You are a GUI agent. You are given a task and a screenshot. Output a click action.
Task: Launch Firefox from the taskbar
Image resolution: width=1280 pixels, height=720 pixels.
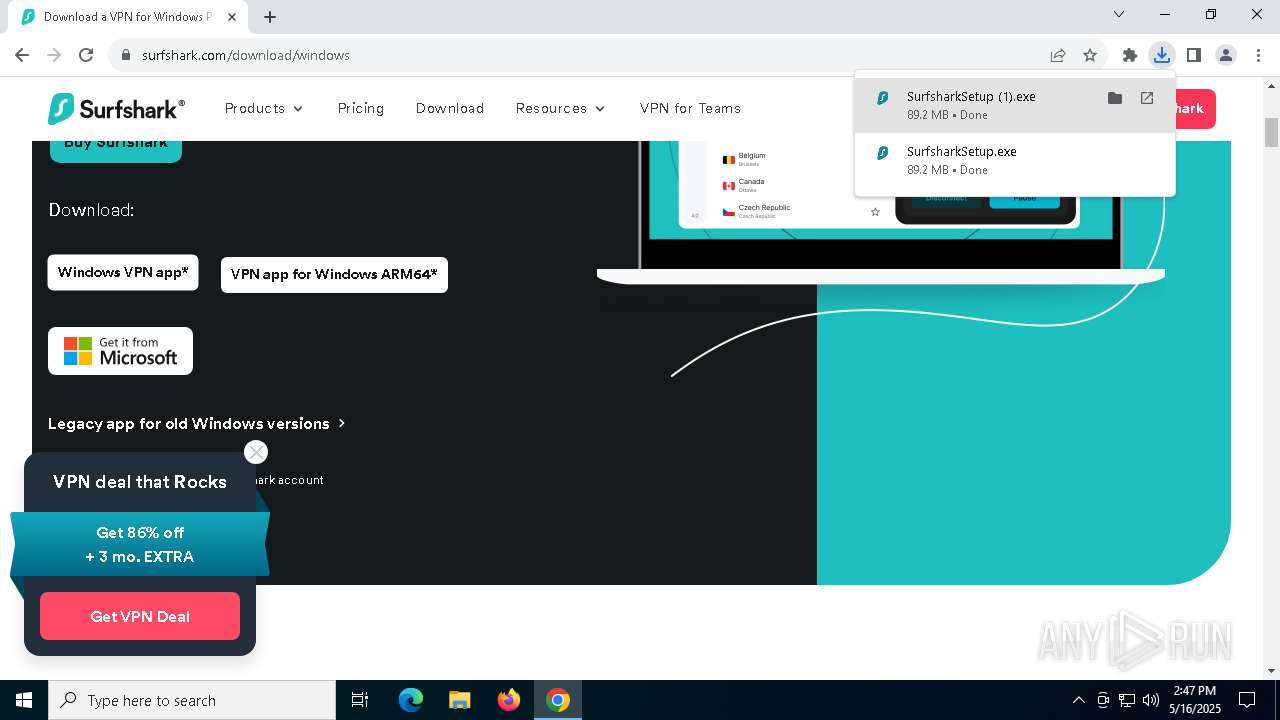pos(509,700)
